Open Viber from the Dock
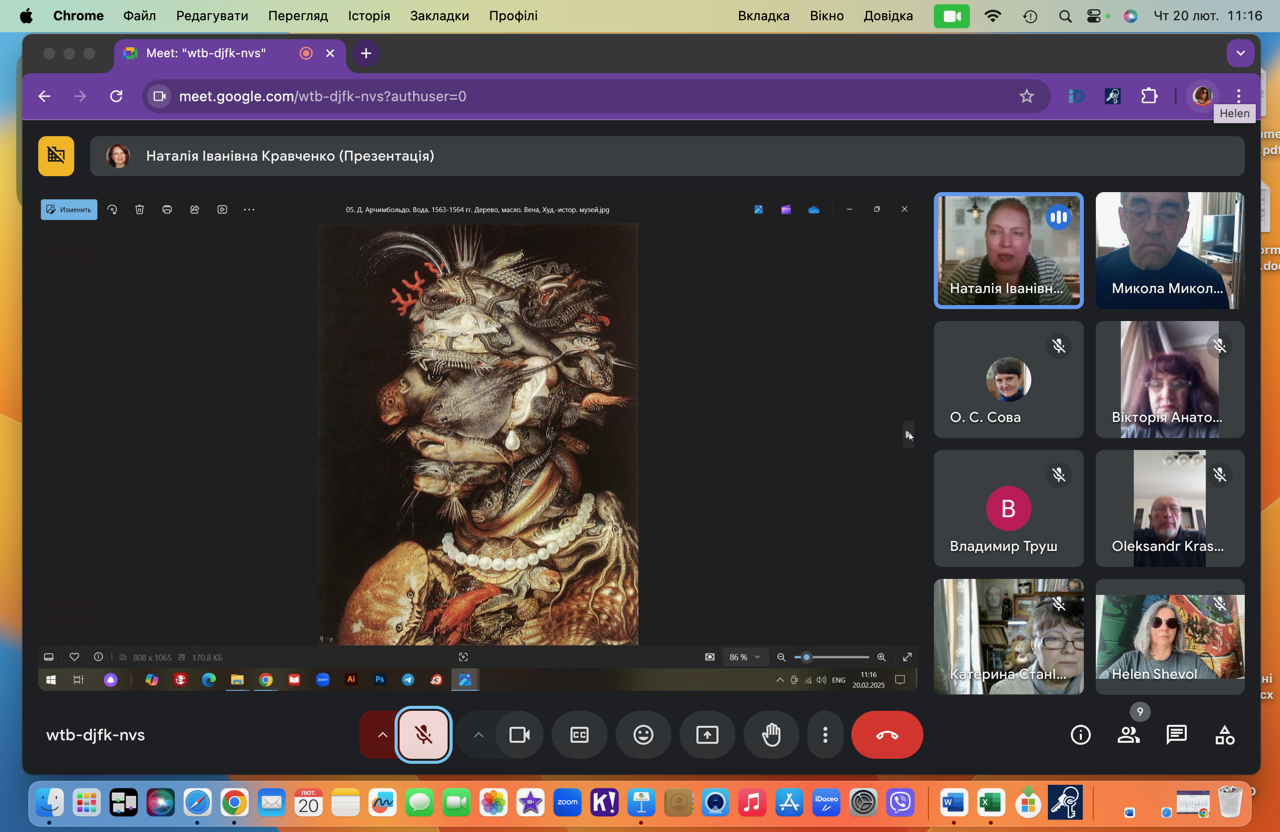 point(900,802)
